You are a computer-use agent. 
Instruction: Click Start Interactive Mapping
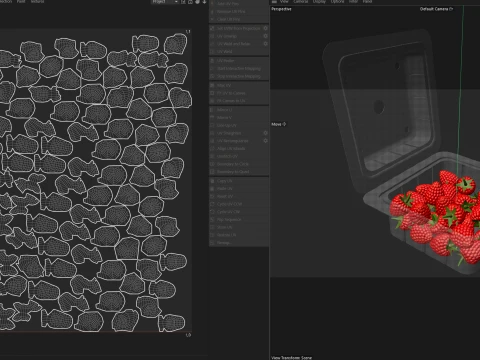point(239,68)
